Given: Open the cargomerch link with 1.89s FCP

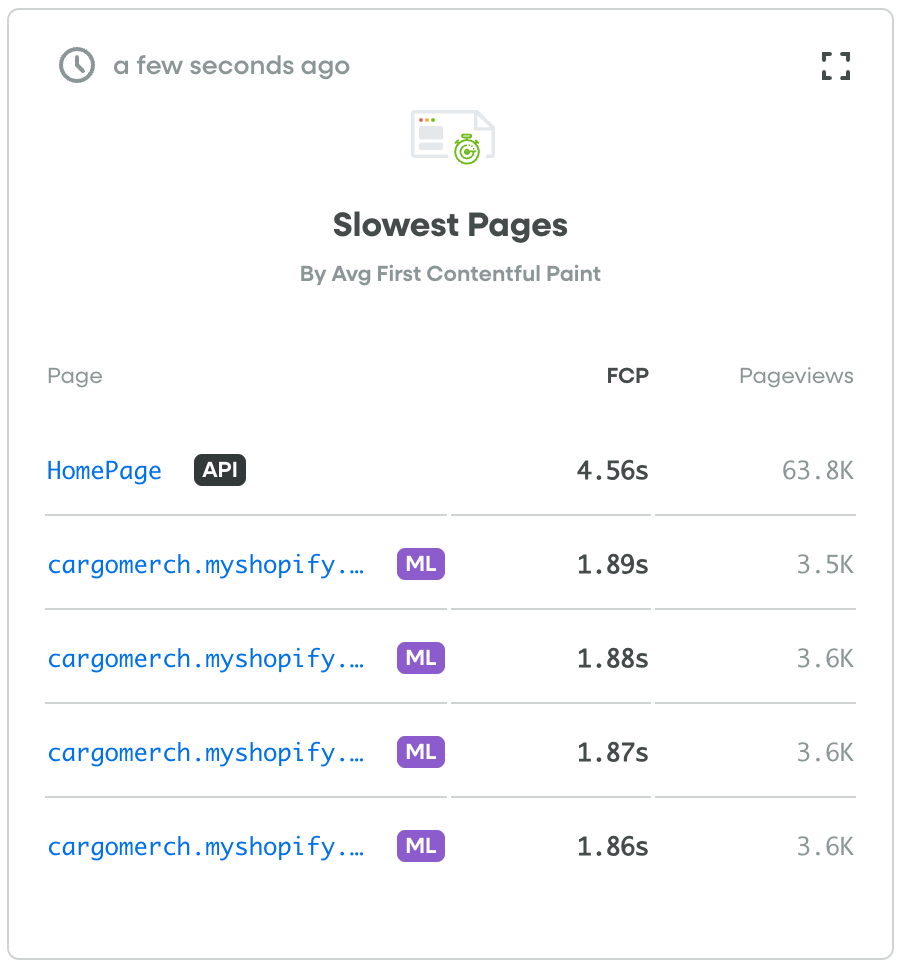Looking at the screenshot, I should click(x=206, y=564).
